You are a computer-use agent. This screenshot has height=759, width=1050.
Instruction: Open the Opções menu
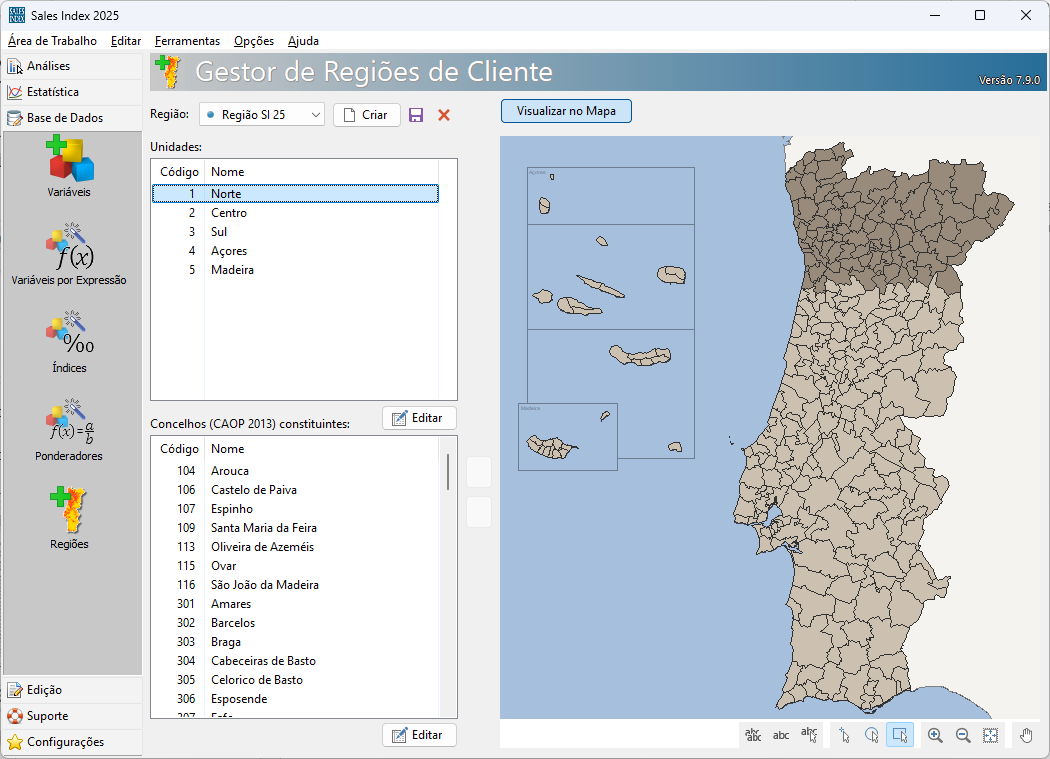tap(254, 41)
